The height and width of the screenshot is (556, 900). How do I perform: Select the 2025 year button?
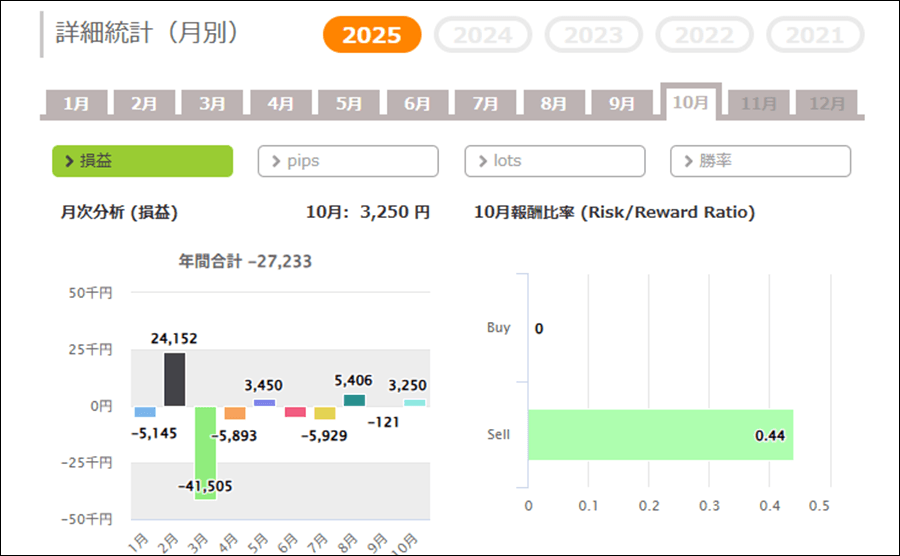coord(372,35)
